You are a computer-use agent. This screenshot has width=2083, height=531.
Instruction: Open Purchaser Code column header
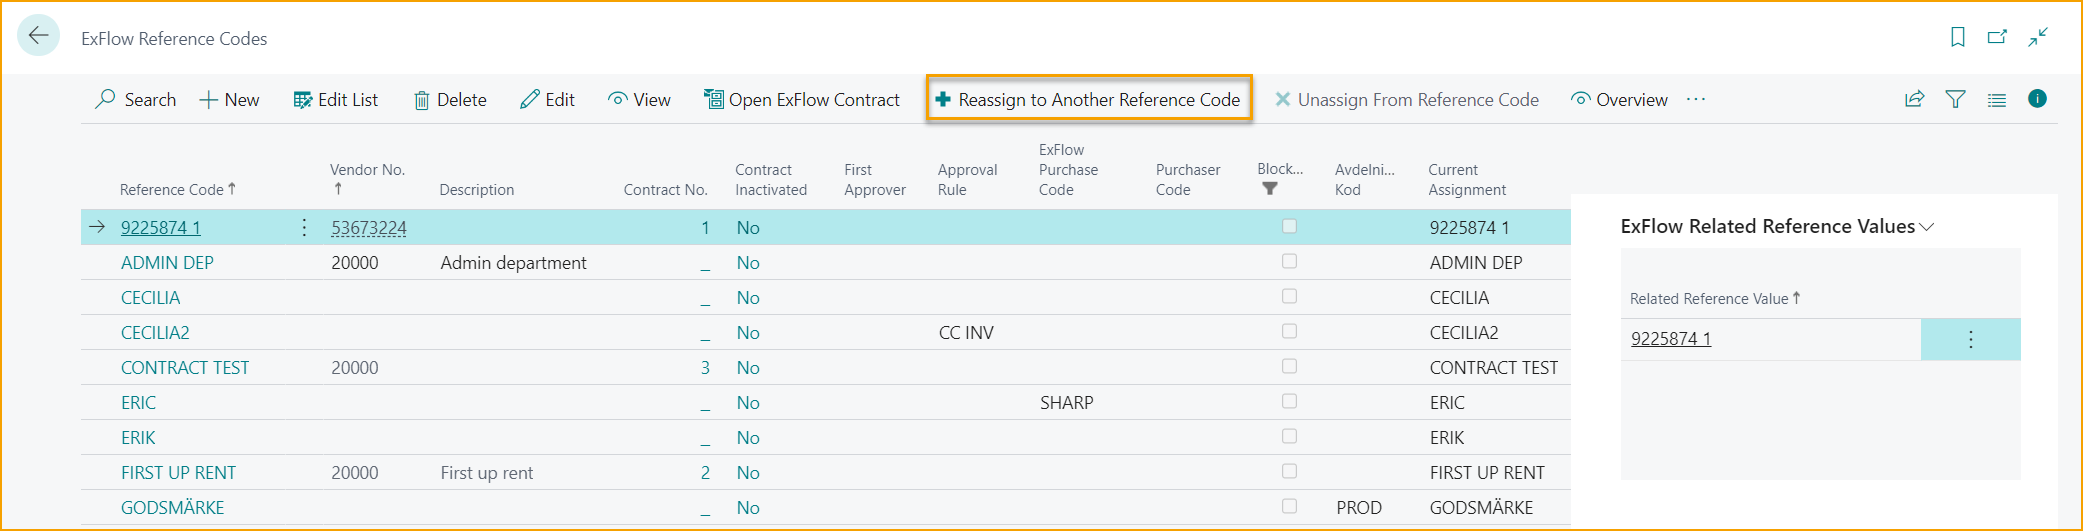point(1187,179)
